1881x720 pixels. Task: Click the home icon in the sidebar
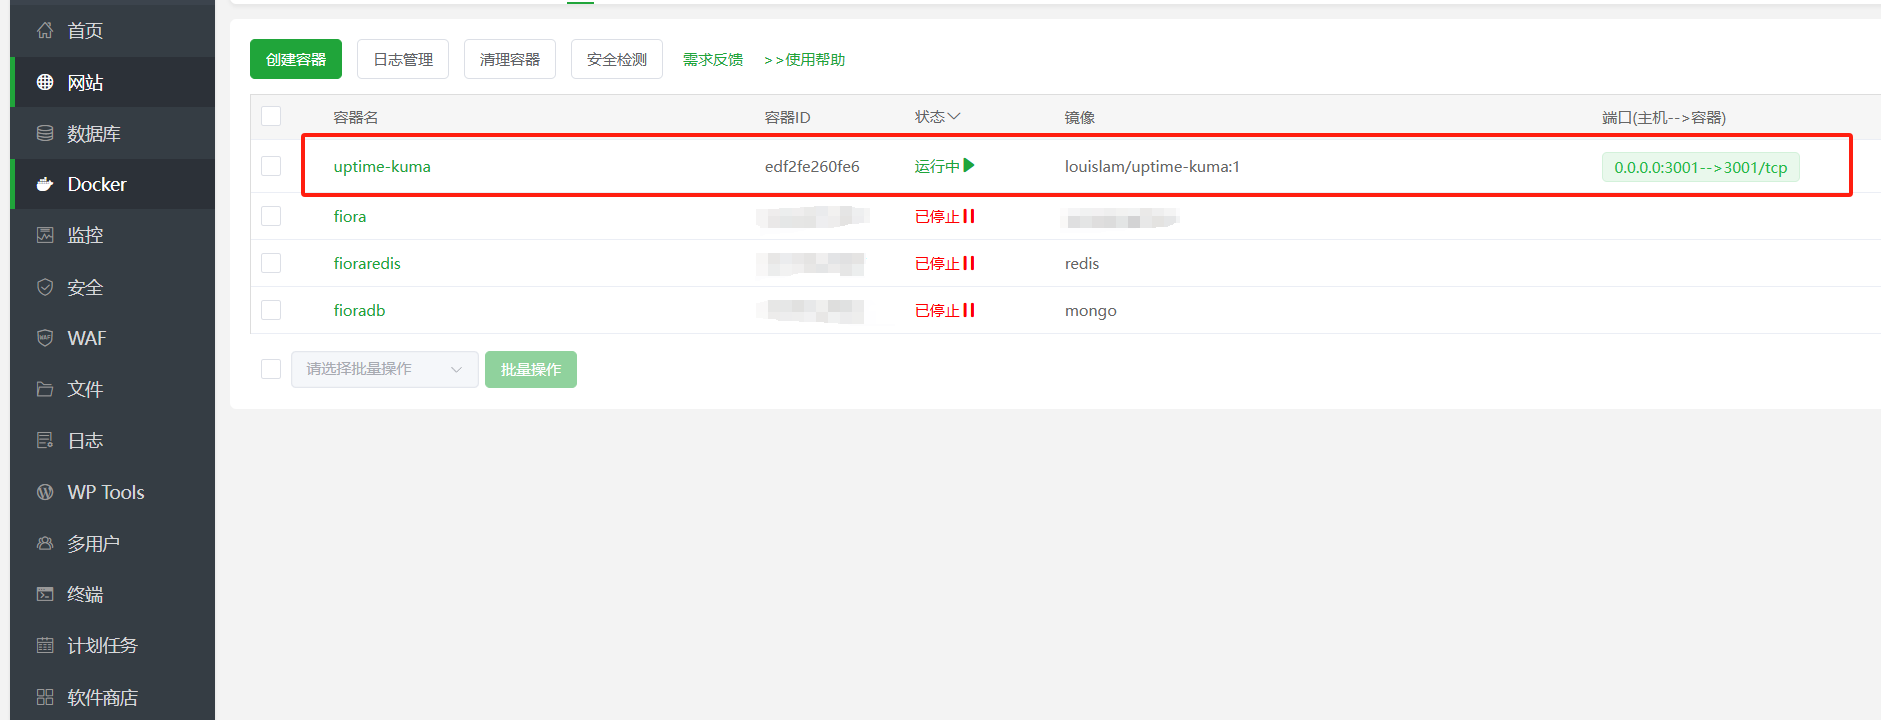45,31
